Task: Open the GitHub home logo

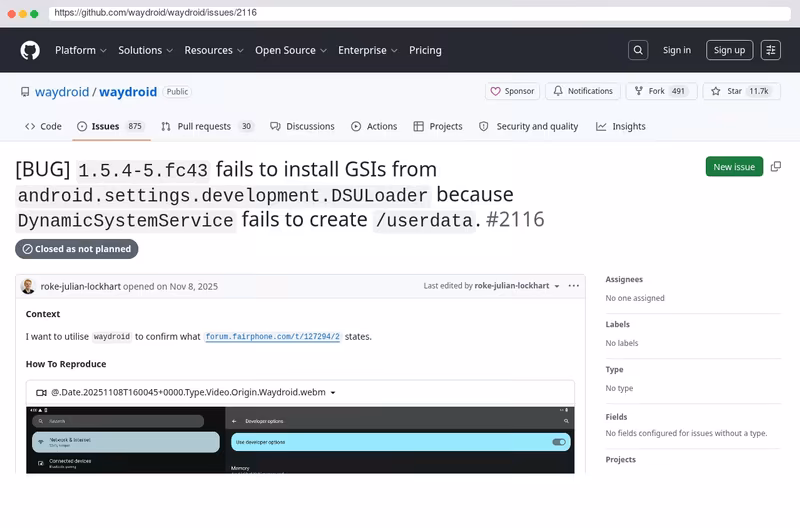Action: coord(30,50)
